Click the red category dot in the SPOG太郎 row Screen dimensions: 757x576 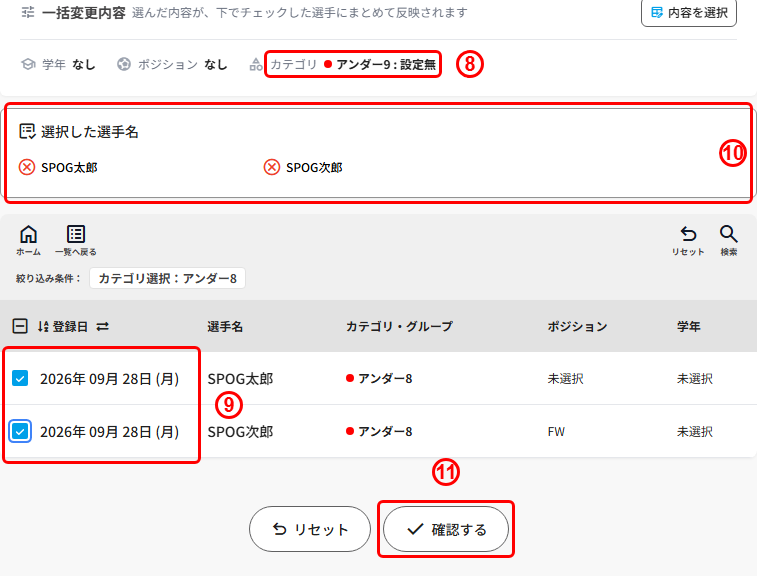click(350, 378)
